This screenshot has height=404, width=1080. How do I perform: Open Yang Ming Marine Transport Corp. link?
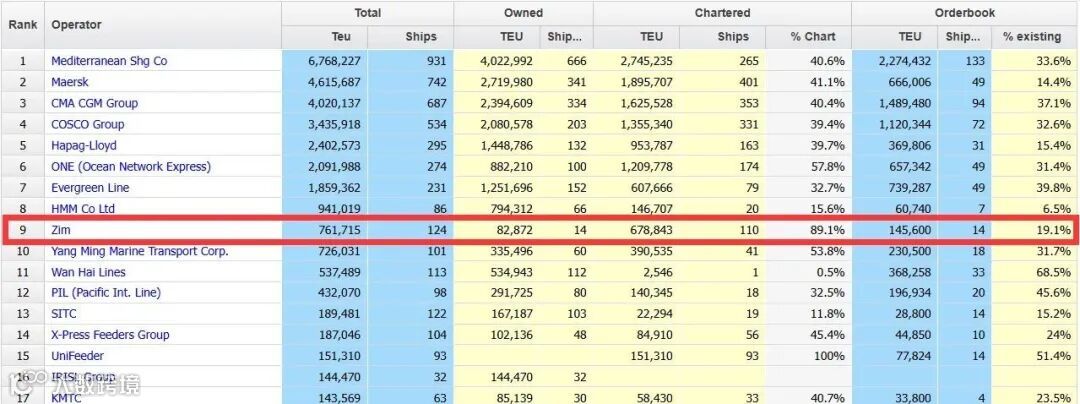140,251
